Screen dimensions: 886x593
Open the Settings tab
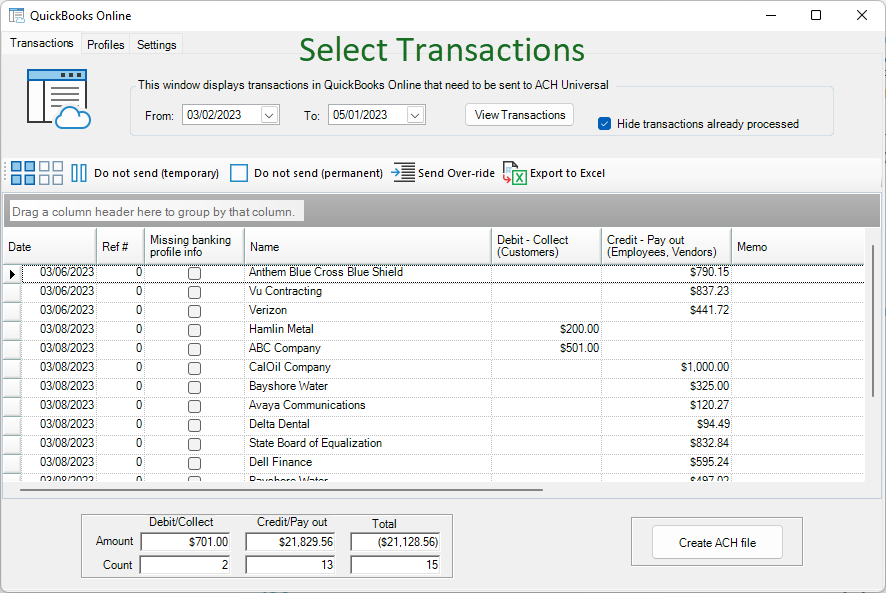point(157,45)
